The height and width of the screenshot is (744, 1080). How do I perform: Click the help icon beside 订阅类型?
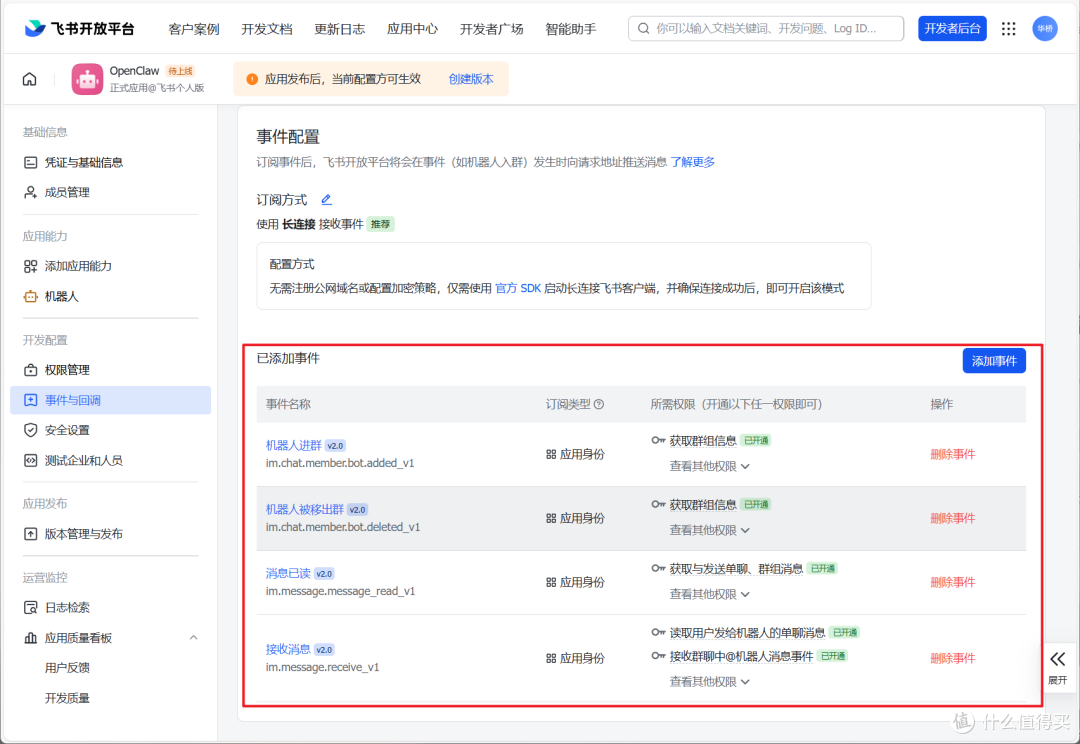(x=599, y=404)
